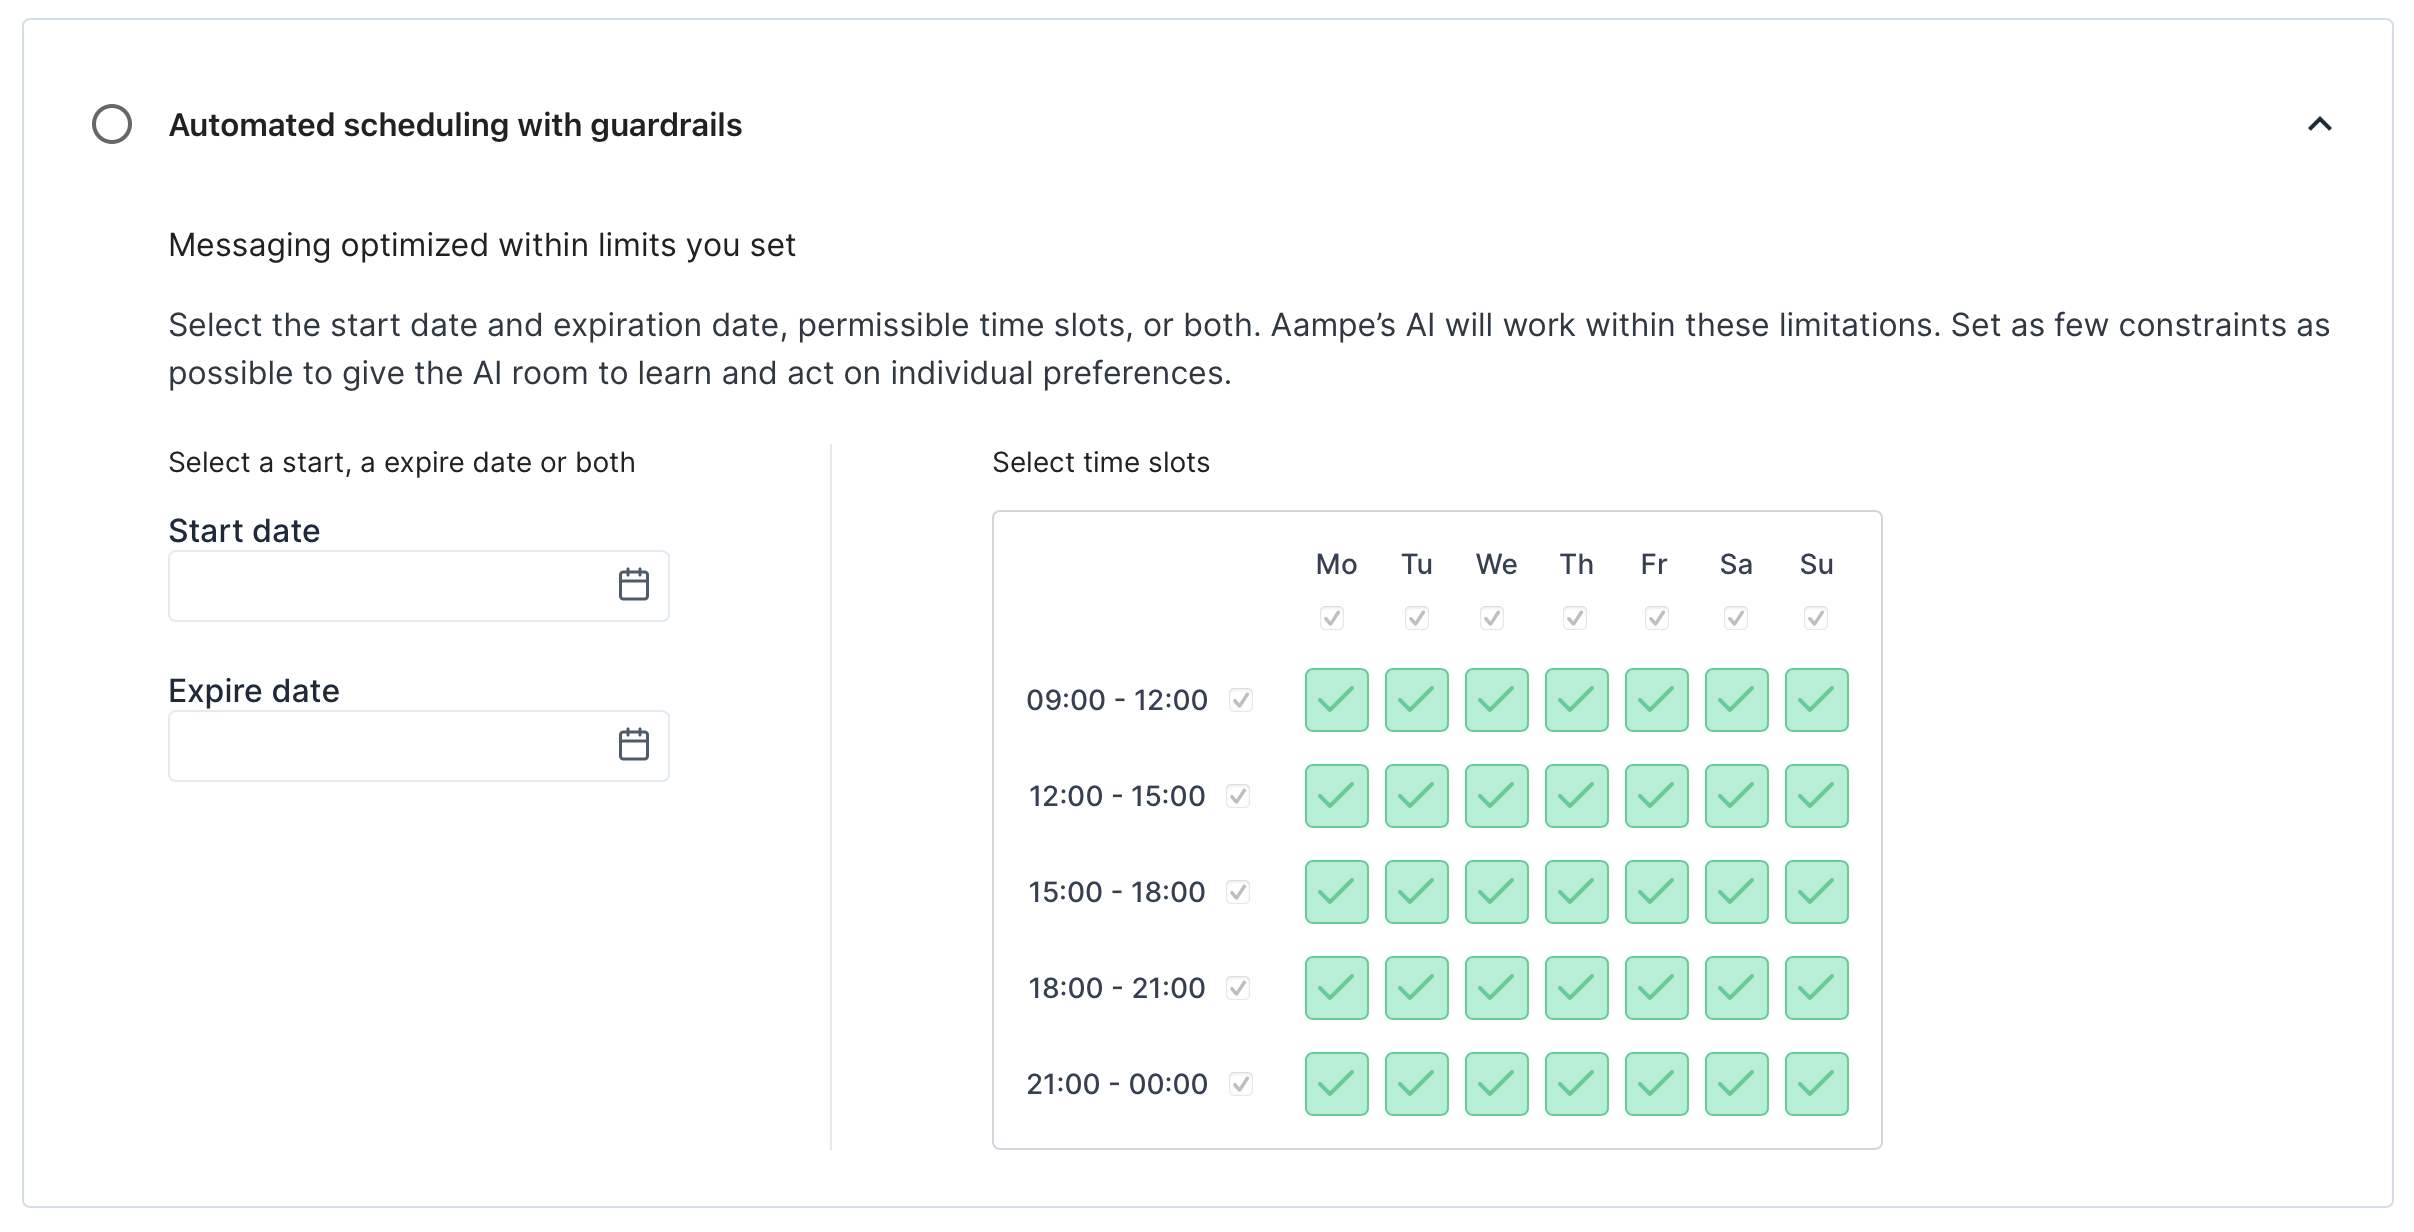Toggle the 12:00 - 15:00 row checkbox
This screenshot has width=2414, height=1232.
(1238, 796)
